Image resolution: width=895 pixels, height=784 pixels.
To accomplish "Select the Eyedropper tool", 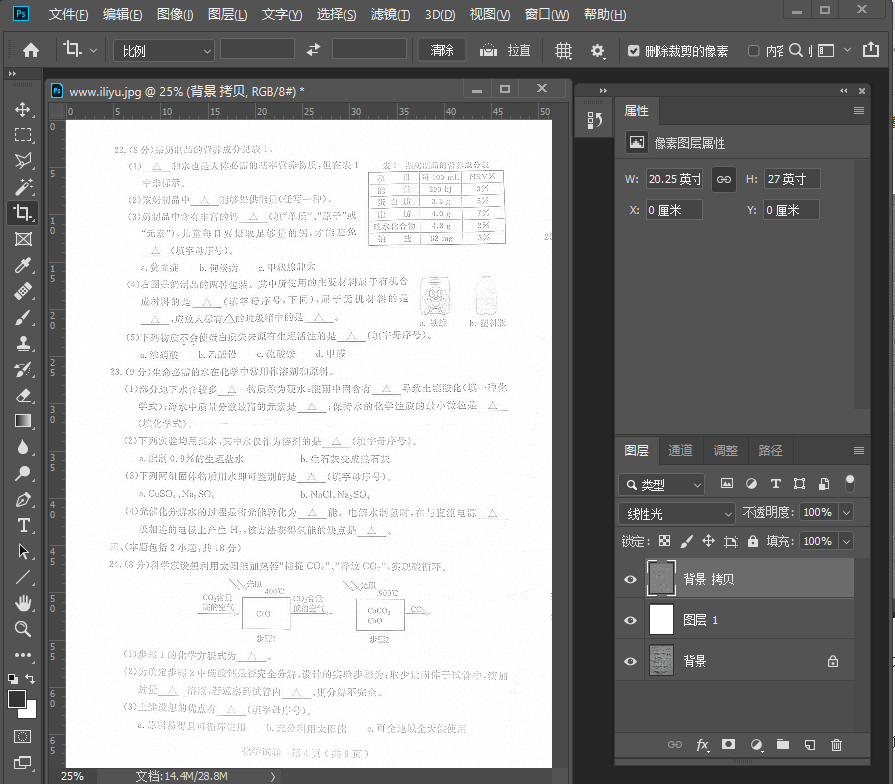I will point(23,265).
